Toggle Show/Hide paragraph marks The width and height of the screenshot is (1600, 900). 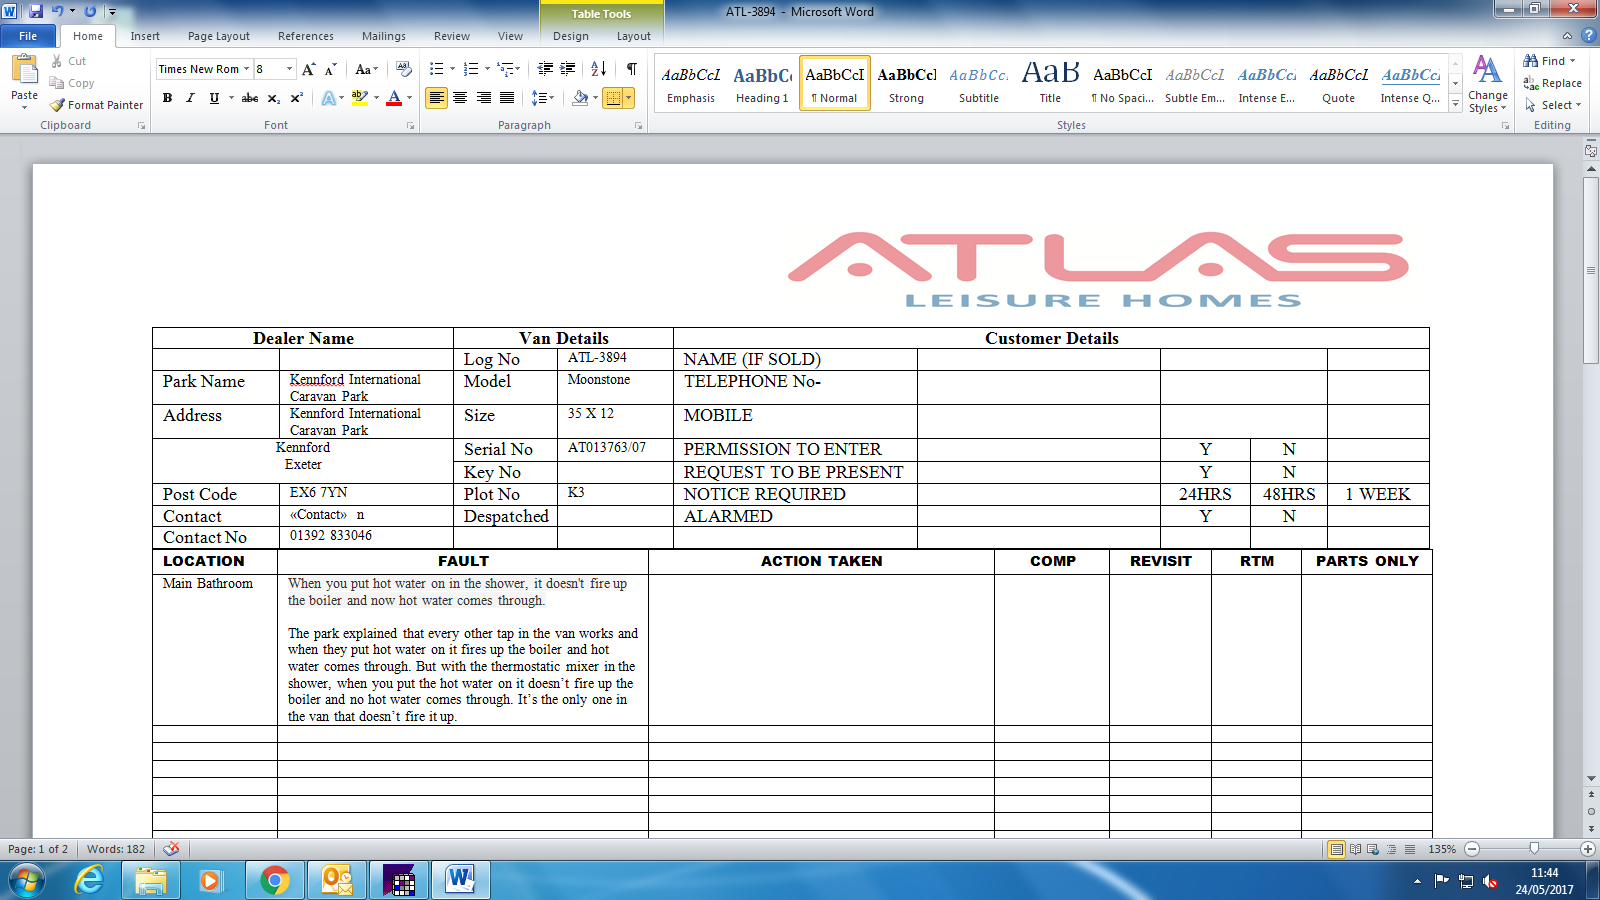coord(632,69)
